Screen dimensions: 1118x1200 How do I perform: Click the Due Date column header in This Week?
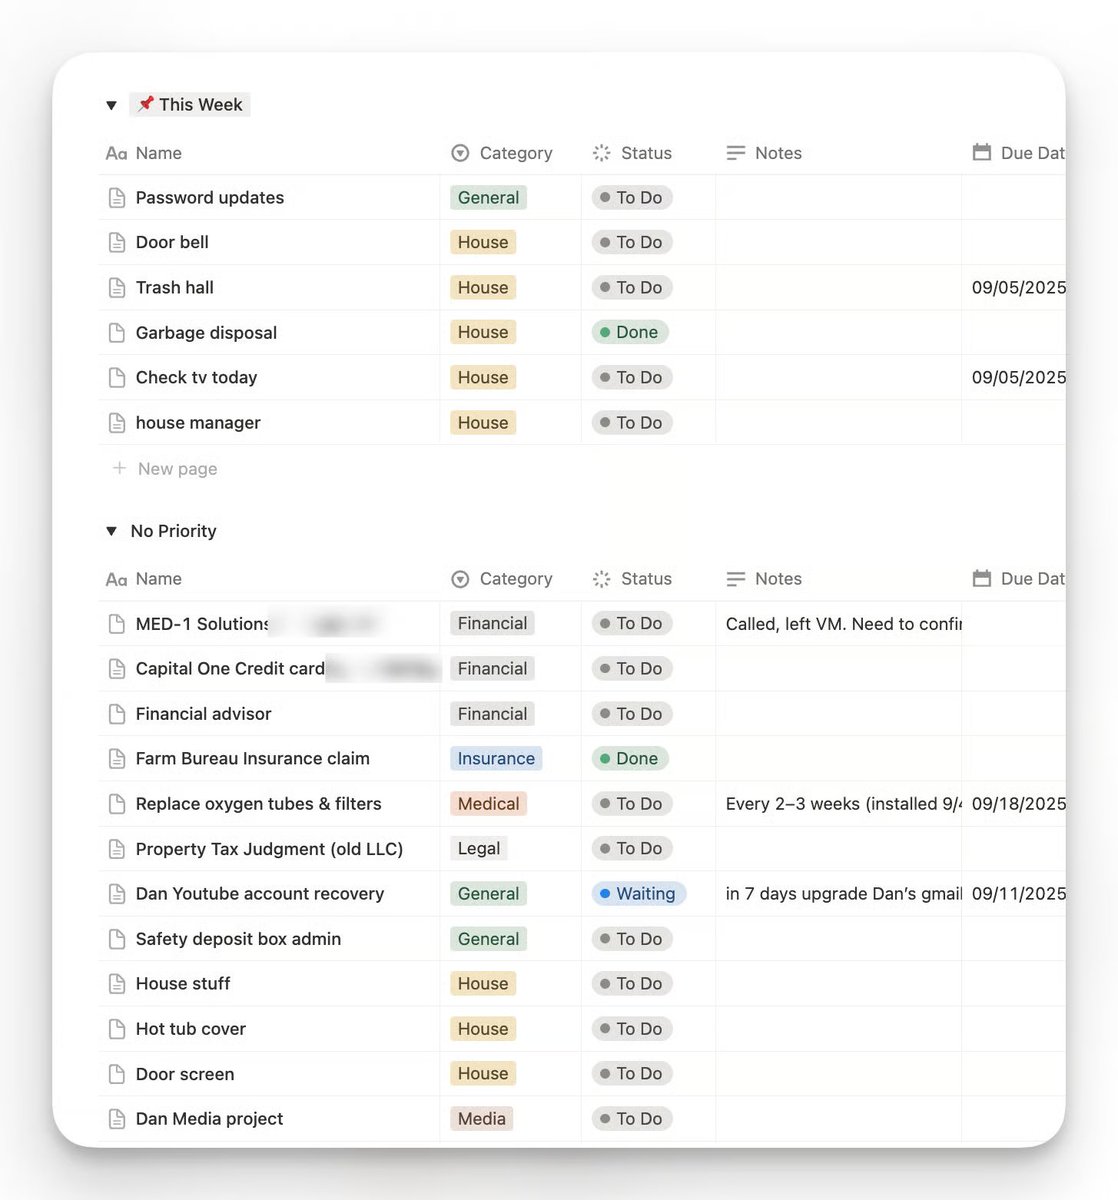tap(1018, 153)
